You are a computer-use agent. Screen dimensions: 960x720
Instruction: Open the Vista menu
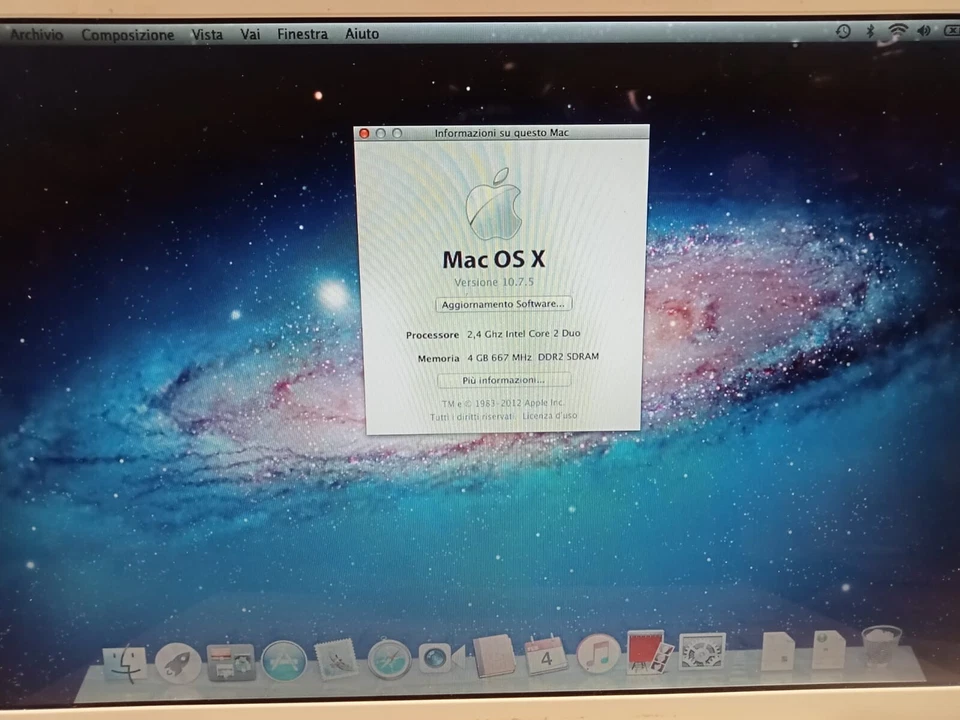pos(207,33)
